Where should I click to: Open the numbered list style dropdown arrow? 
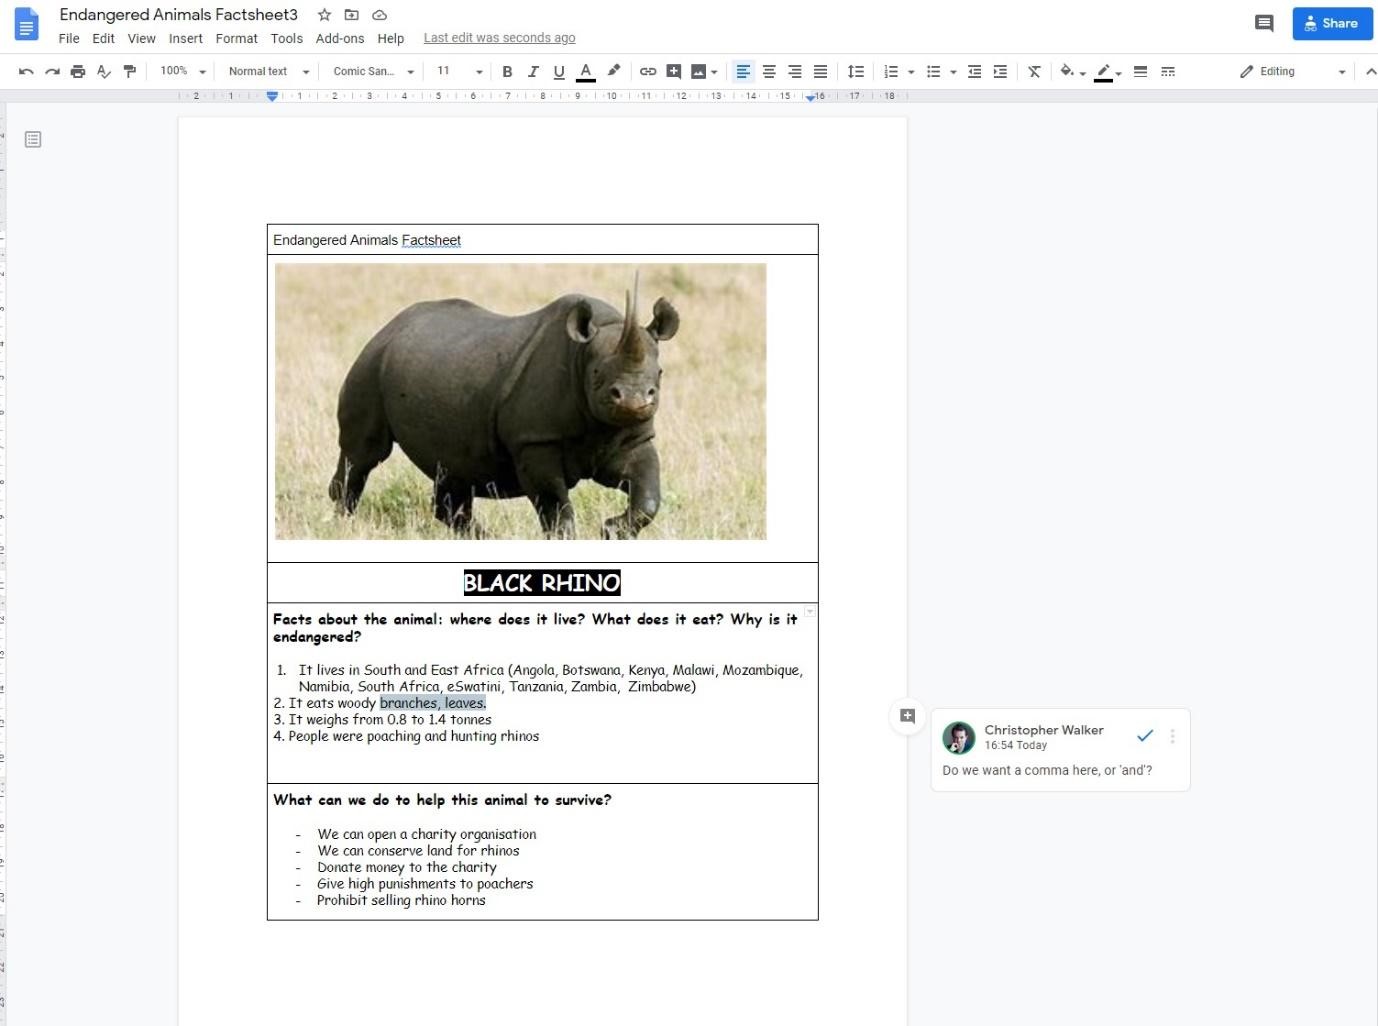tap(911, 72)
